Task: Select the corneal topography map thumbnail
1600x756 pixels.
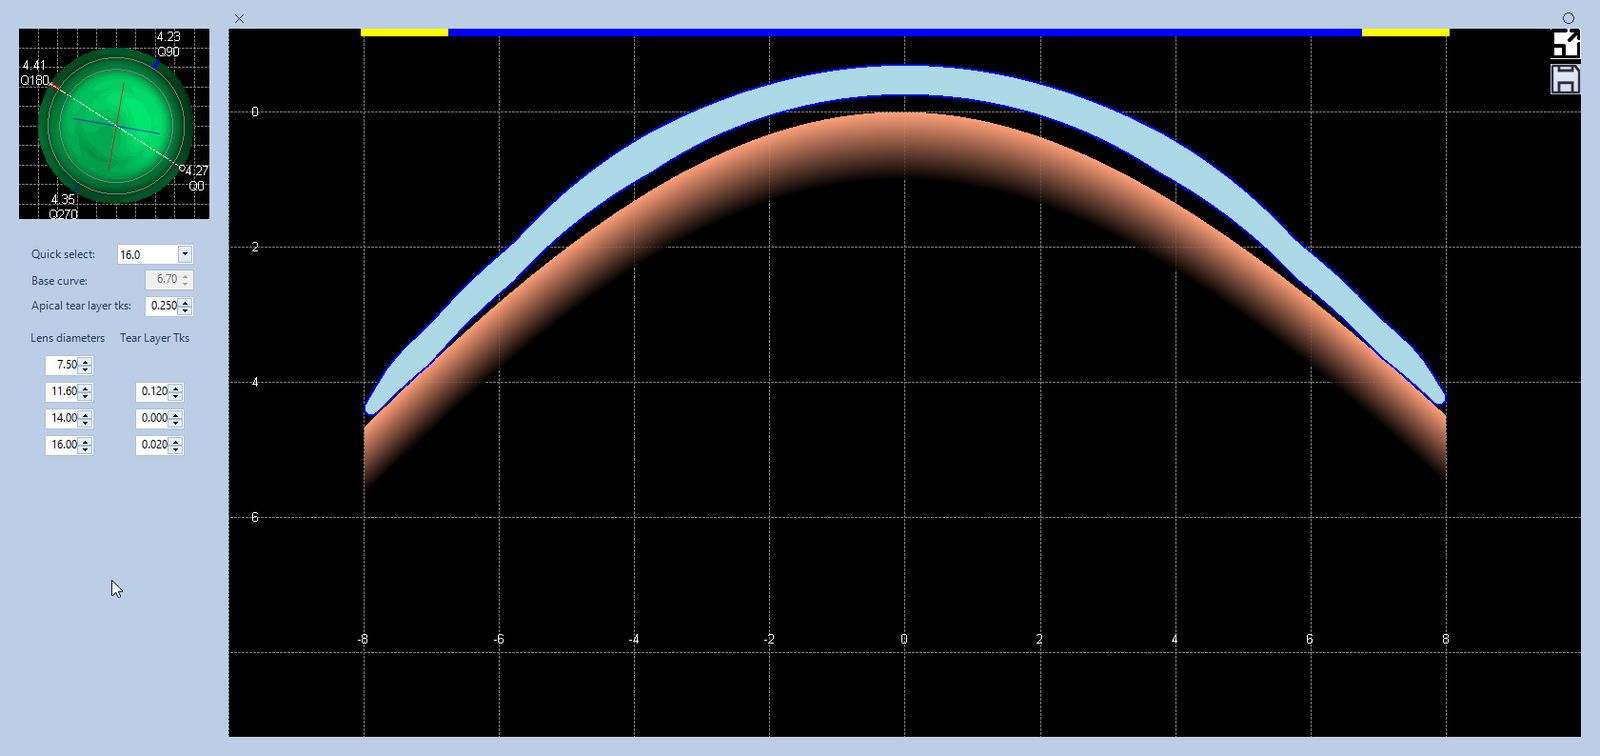Action: tap(114, 124)
